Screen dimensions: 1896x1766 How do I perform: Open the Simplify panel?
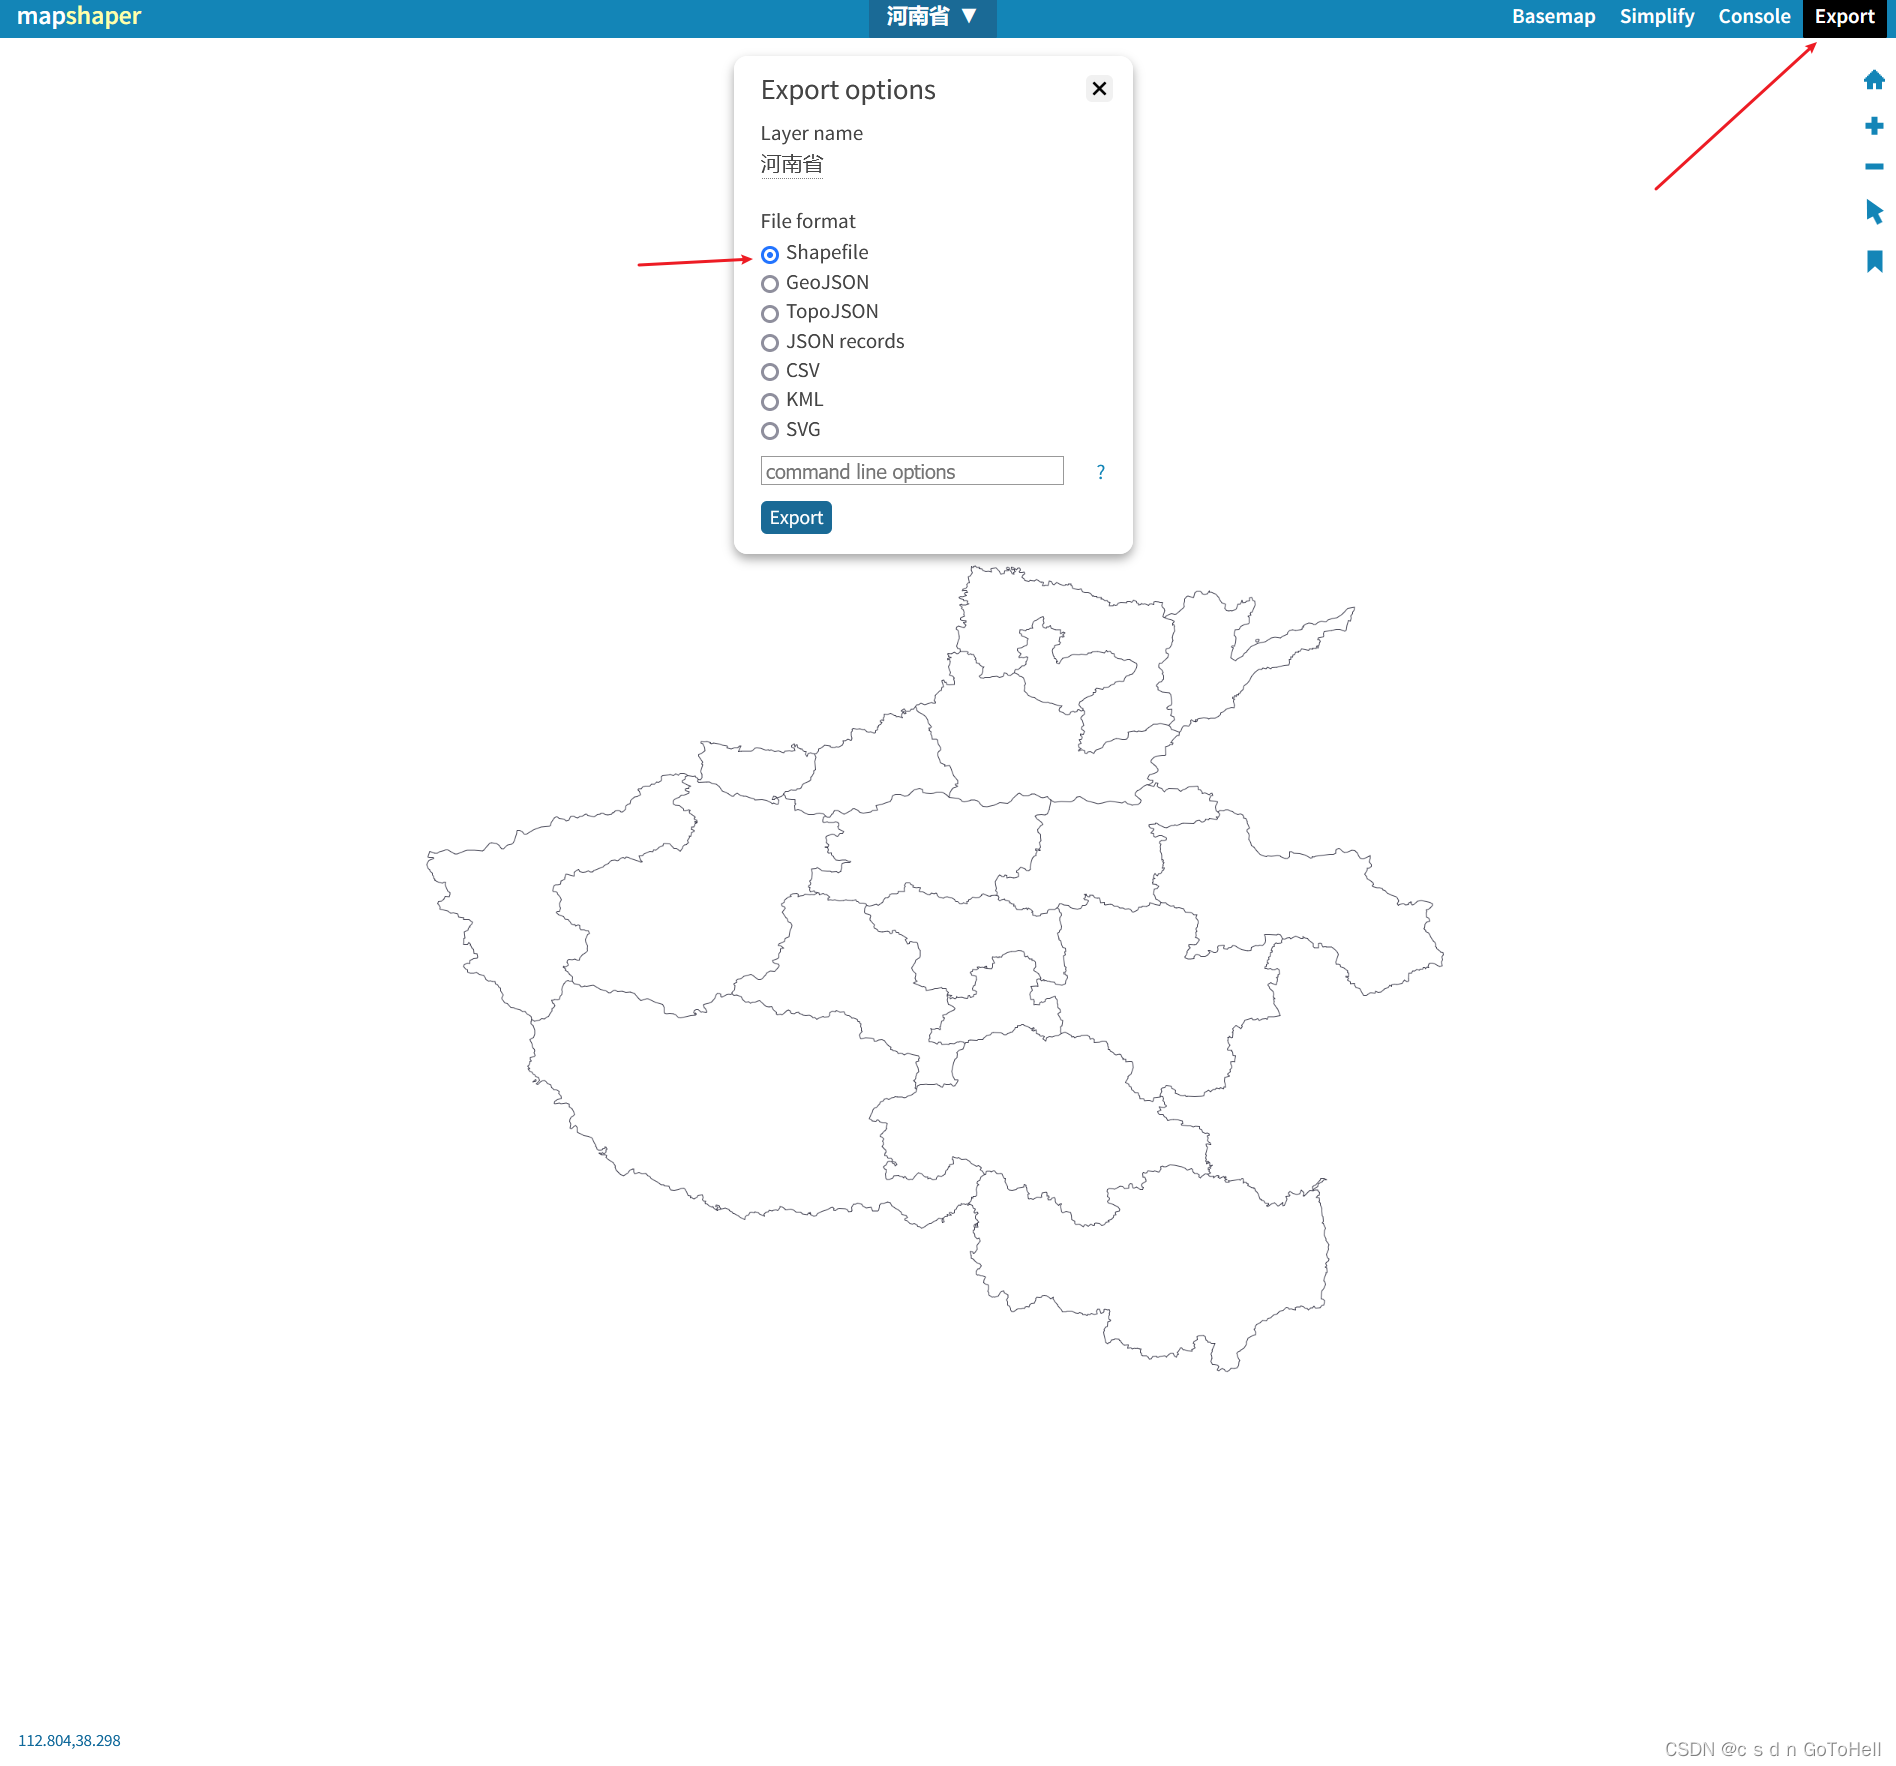(1656, 16)
